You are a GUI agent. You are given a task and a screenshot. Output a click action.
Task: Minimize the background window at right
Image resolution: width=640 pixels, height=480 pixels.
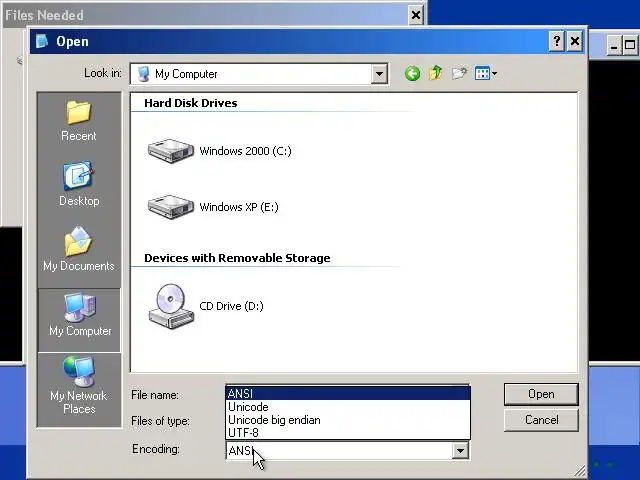pos(613,44)
